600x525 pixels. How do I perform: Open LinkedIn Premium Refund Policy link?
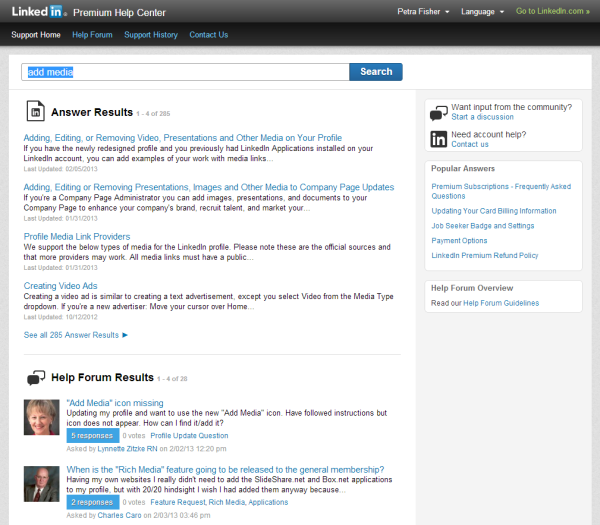click(484, 256)
